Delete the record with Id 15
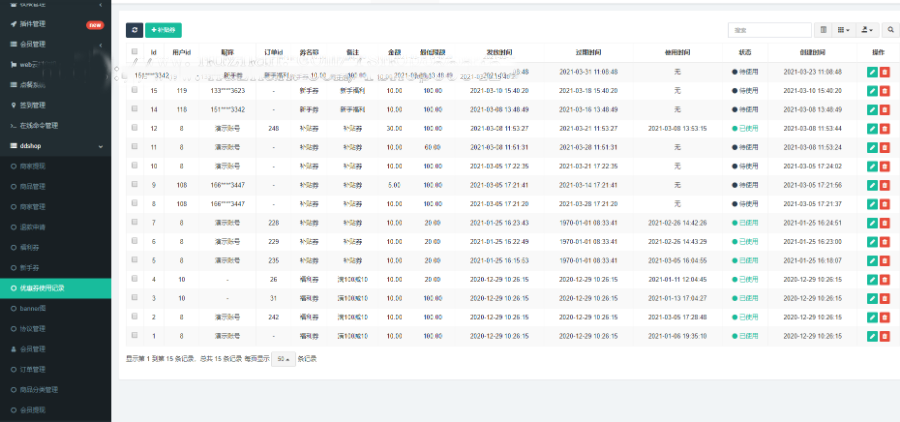900x422 pixels. point(884,90)
